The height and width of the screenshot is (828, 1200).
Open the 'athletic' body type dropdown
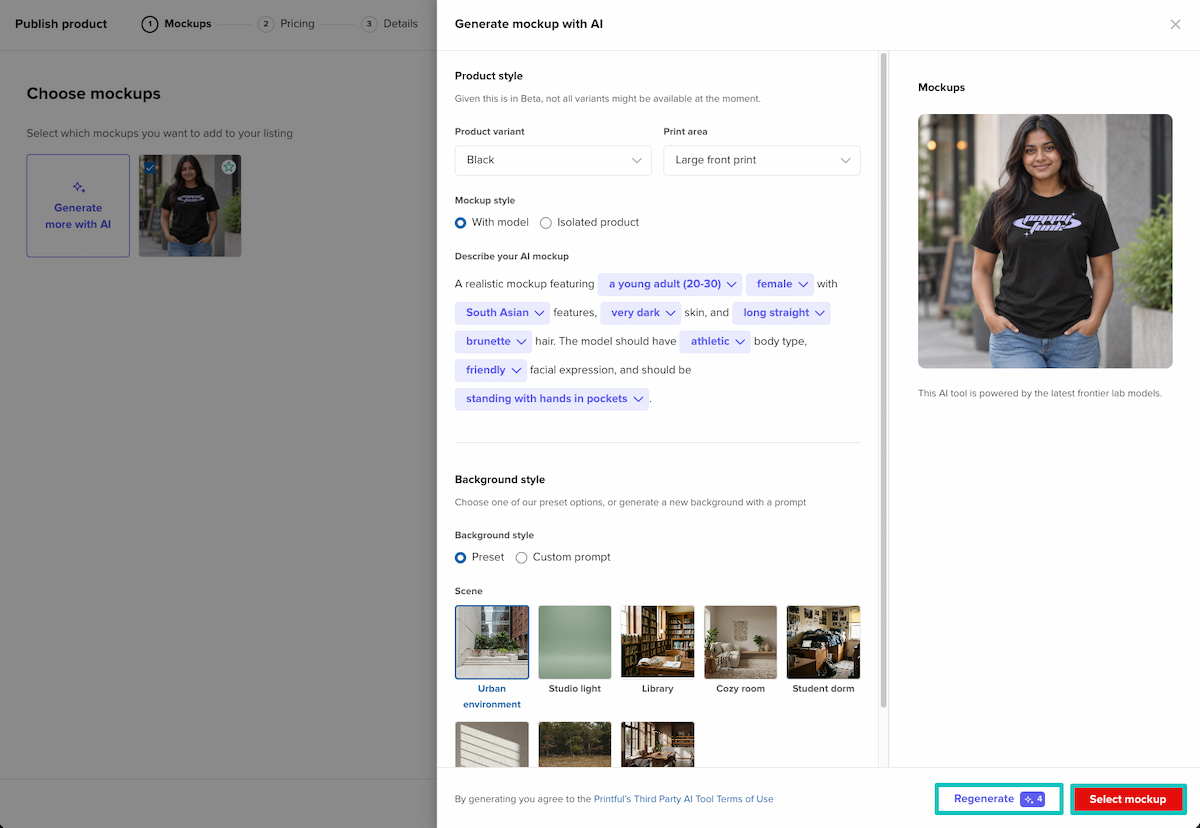tap(715, 342)
